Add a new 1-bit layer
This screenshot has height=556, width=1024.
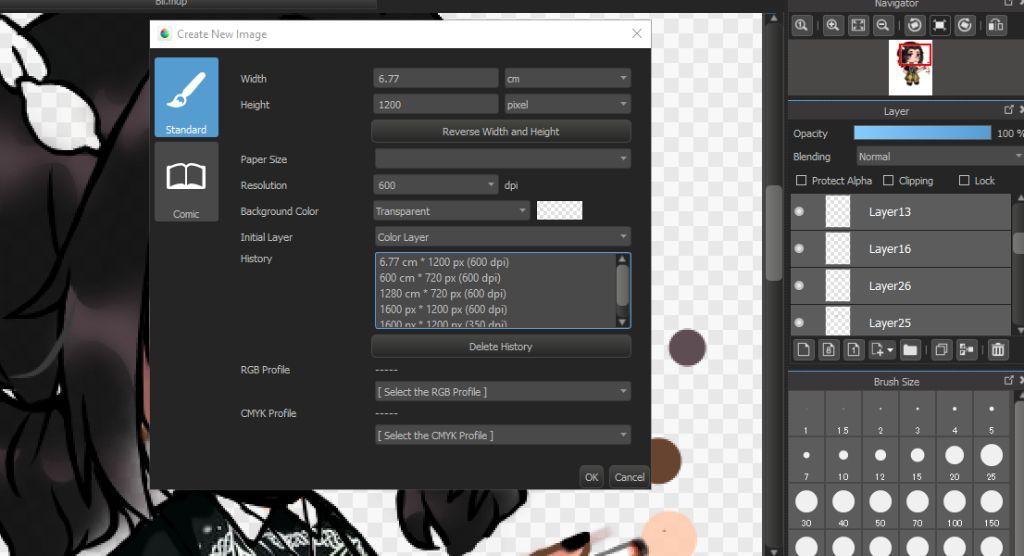pos(853,350)
